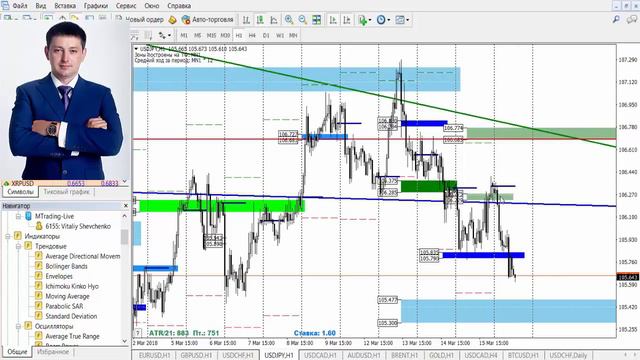
Task: Click the yellow MetaEditor icon beside Новый ордер
Action: coord(173,20)
